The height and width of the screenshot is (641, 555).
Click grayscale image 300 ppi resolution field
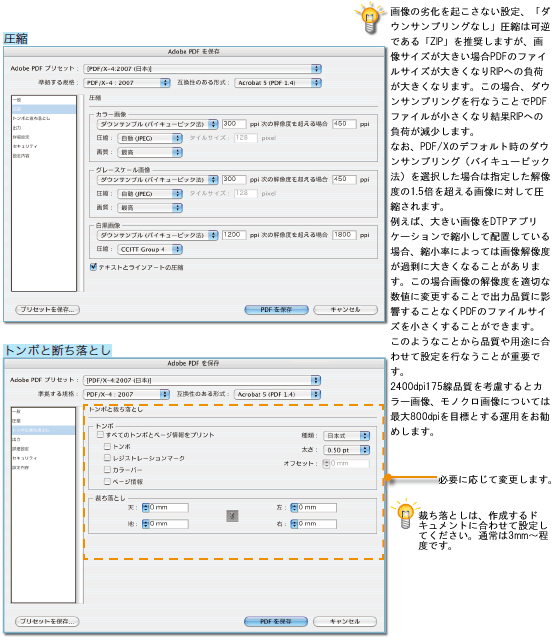click(x=234, y=179)
